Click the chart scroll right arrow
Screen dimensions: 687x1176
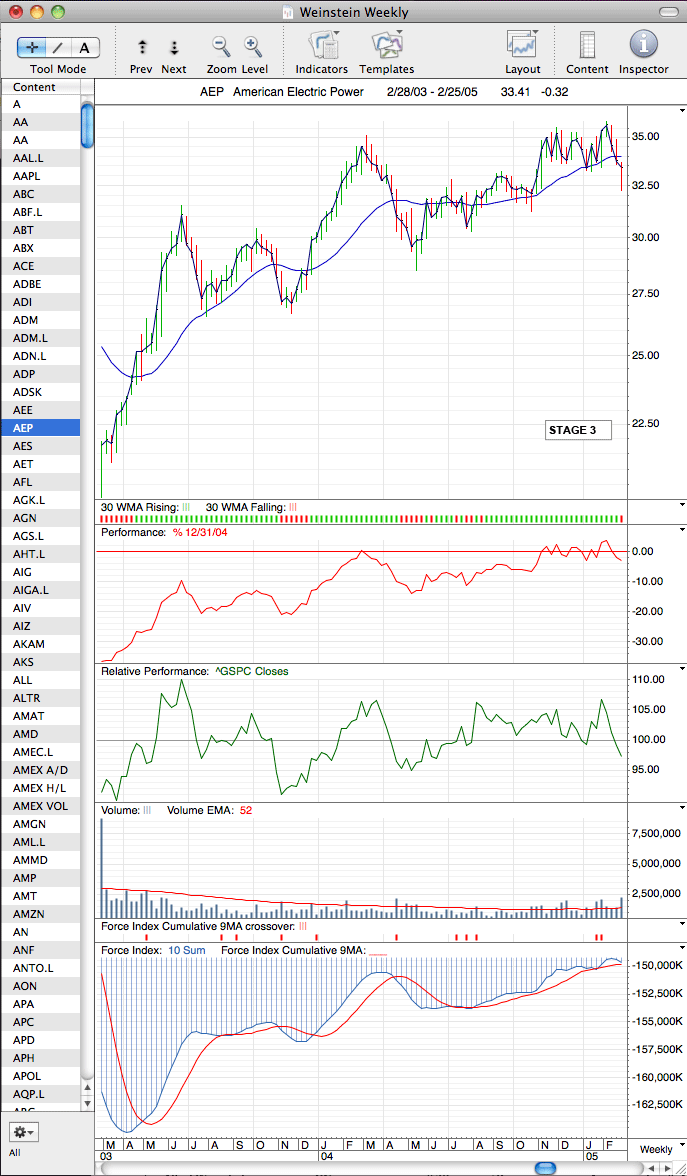pos(667,1168)
